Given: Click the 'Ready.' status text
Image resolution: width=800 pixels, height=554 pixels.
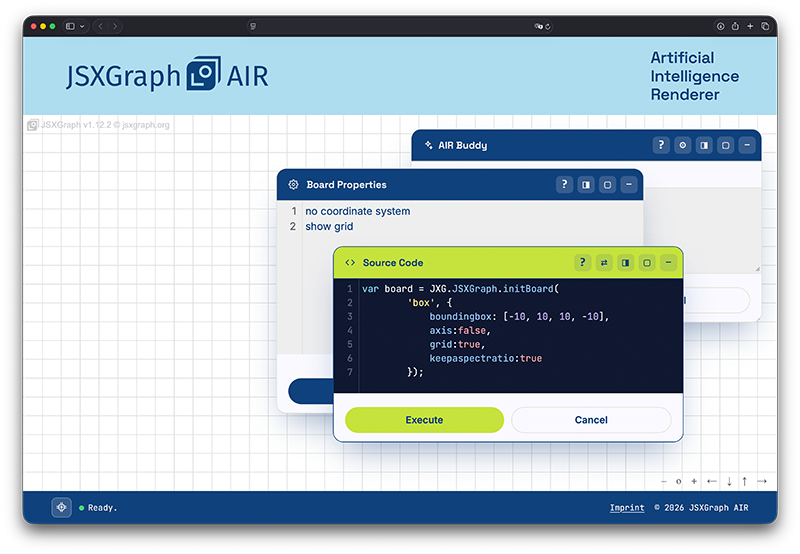Looking at the screenshot, I should (103, 508).
